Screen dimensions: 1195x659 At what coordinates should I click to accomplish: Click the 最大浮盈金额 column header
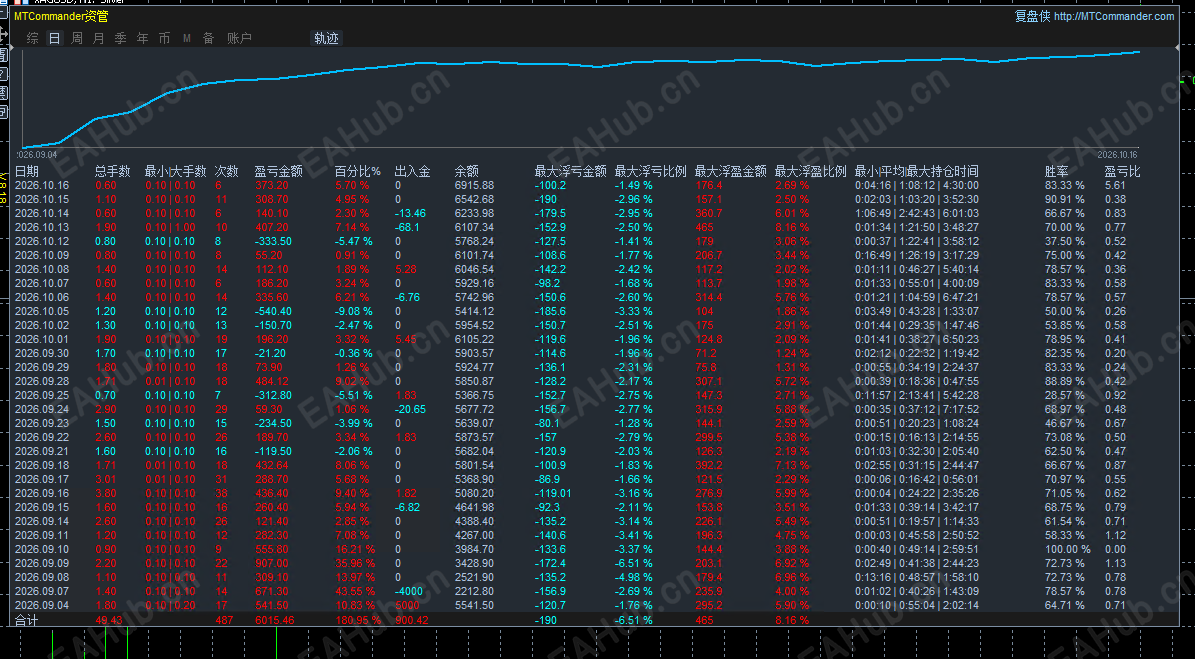pos(731,171)
